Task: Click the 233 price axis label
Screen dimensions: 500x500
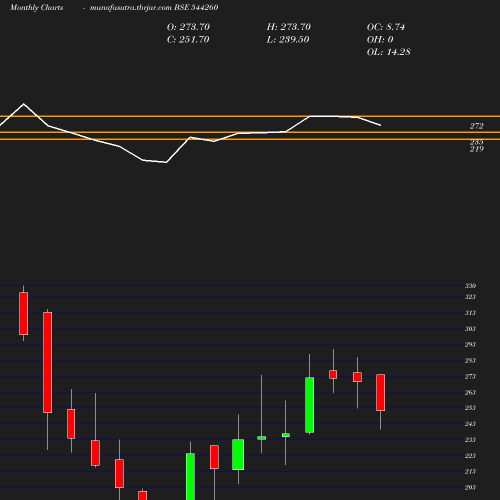Action: [470, 440]
